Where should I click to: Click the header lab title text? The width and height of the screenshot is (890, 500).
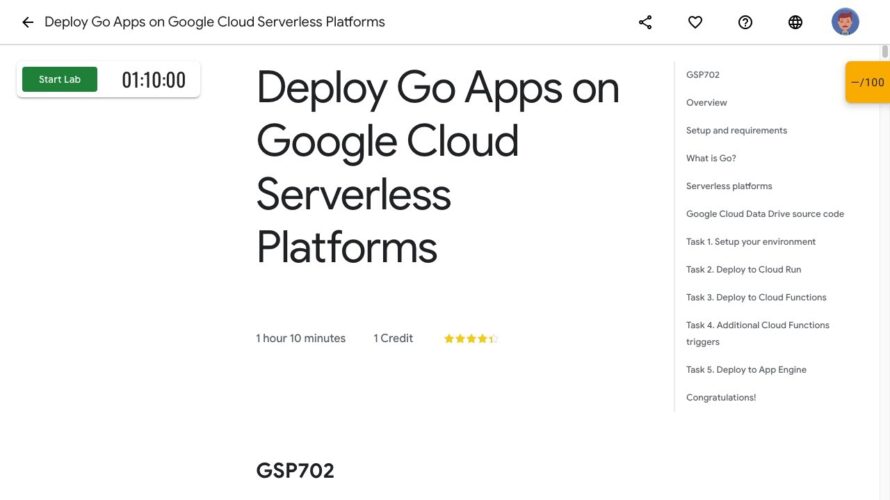tap(215, 22)
